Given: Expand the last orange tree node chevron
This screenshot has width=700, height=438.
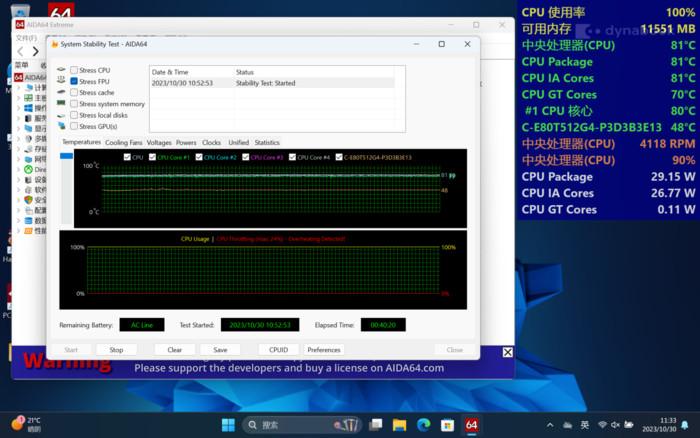Looking at the screenshot, I should click(x=19, y=230).
